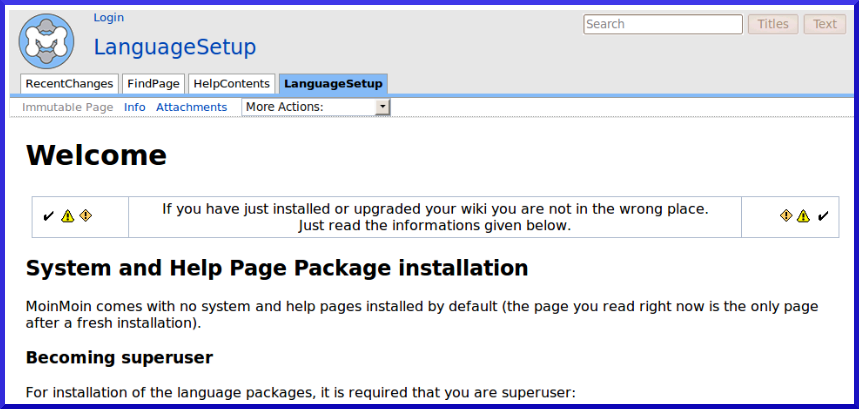Click the MoinMoin logo in header
Image resolution: width=859 pixels, height=409 pixels.
click(46, 41)
